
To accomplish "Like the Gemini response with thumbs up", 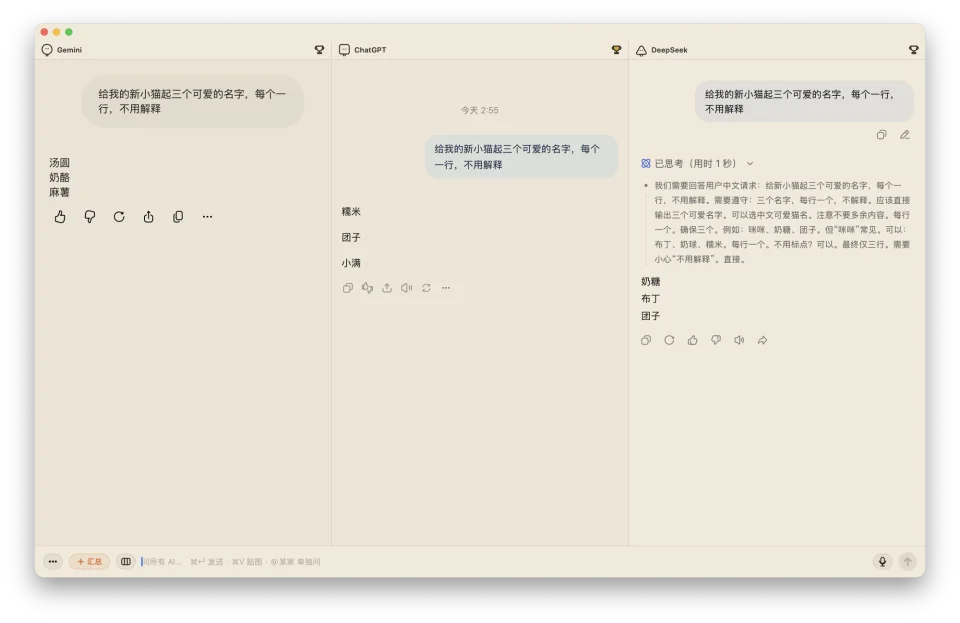I will point(60,217).
